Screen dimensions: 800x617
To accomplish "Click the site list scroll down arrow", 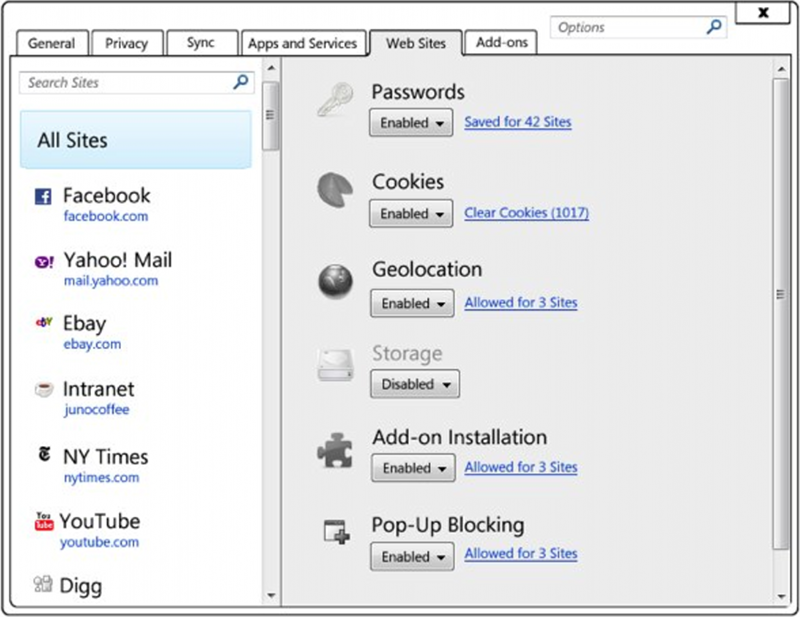I will click(271, 596).
